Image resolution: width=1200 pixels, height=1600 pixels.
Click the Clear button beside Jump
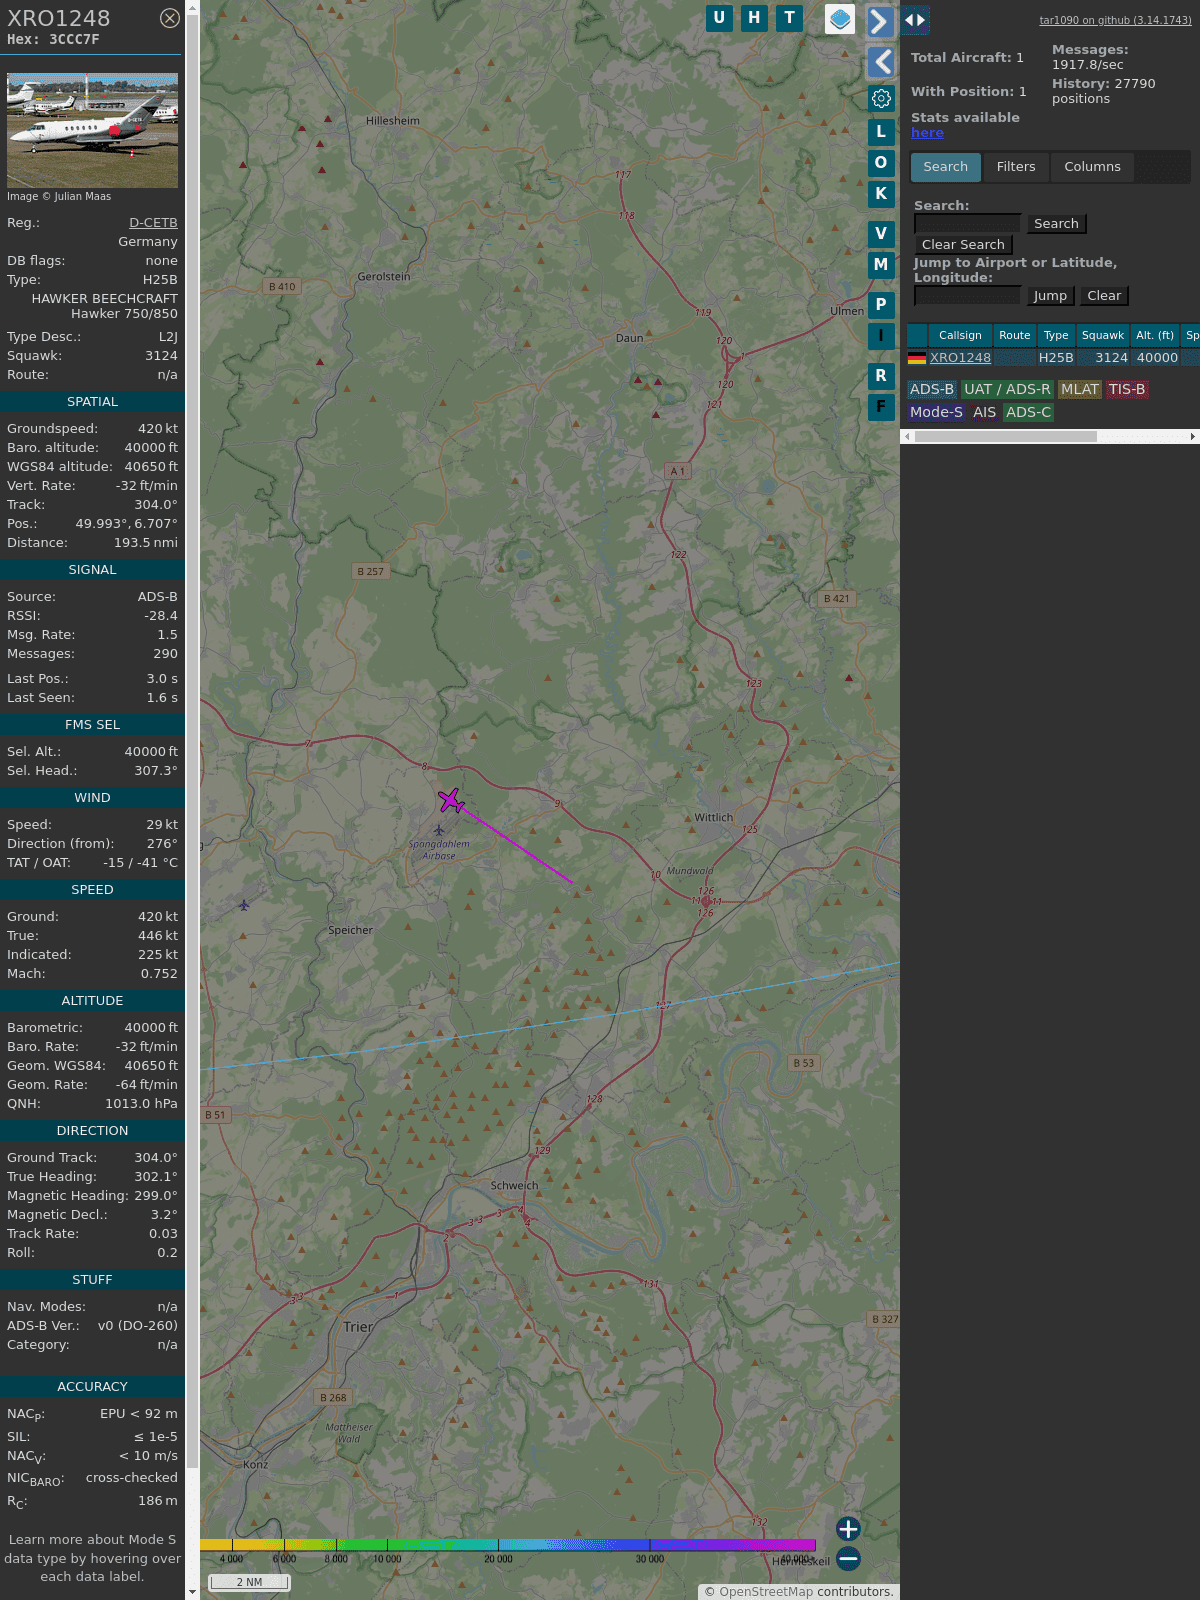tap(1104, 296)
